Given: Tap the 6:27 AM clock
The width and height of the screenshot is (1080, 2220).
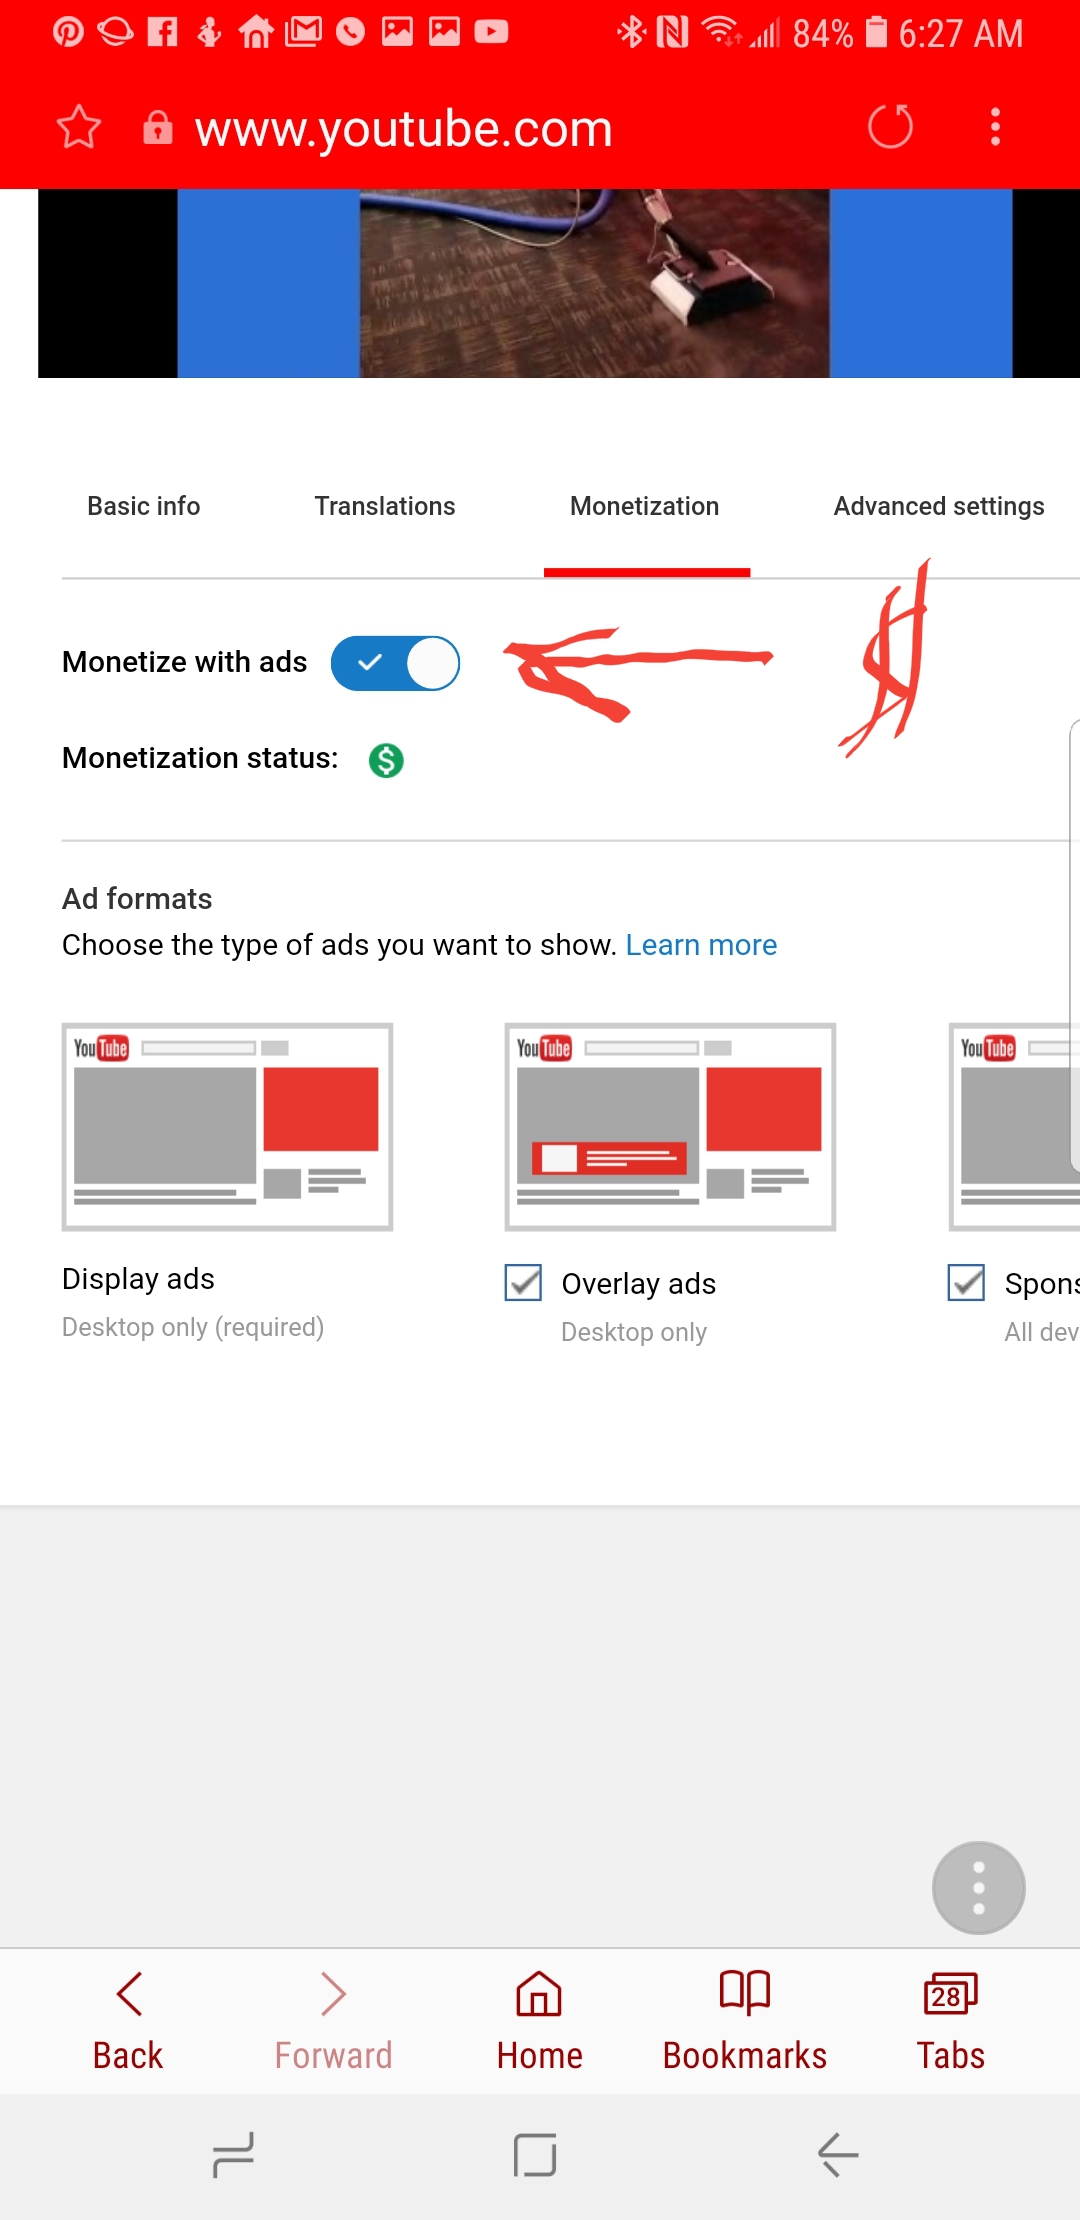Looking at the screenshot, I should [x=960, y=34].
